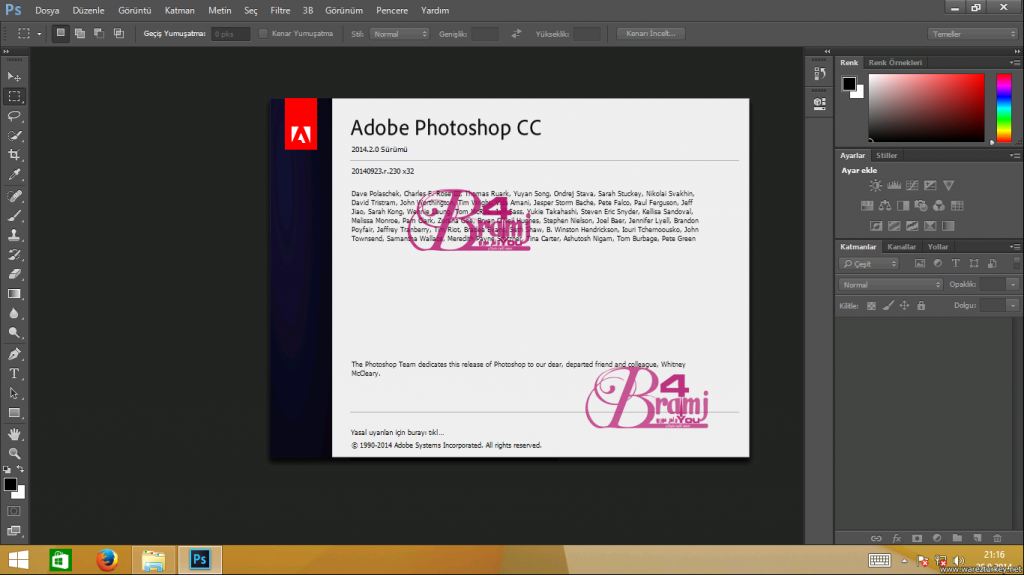The image size is (1024, 575).
Task: Select the Crop tool
Action: (14, 155)
